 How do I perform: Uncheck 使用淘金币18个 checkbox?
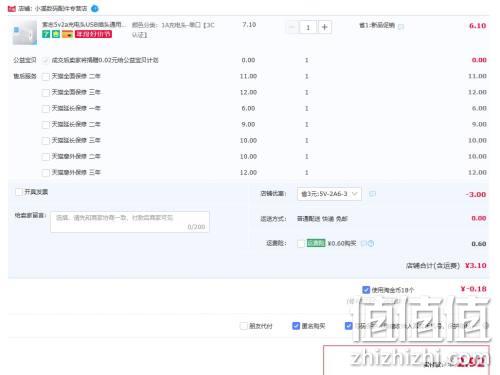[366, 290]
